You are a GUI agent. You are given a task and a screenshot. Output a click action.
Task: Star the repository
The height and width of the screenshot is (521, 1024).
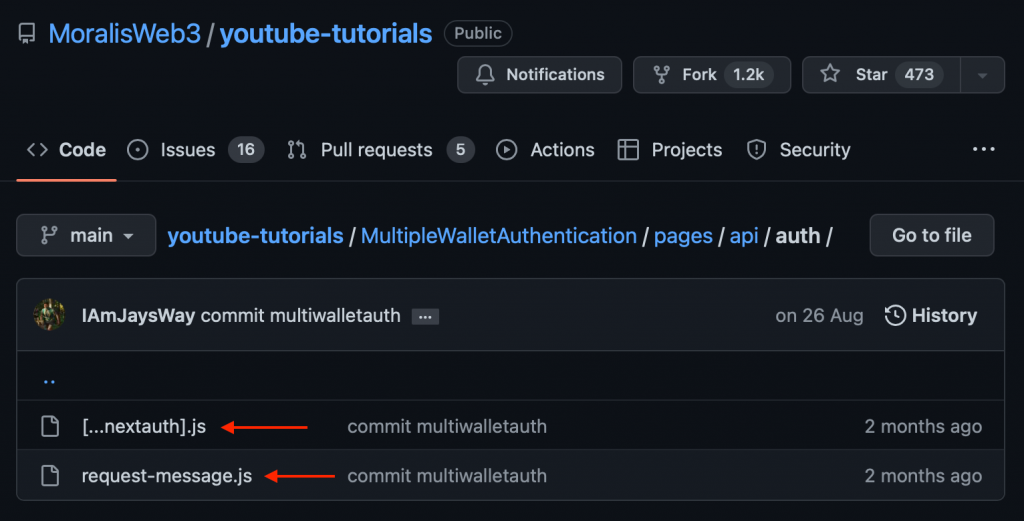coord(881,74)
